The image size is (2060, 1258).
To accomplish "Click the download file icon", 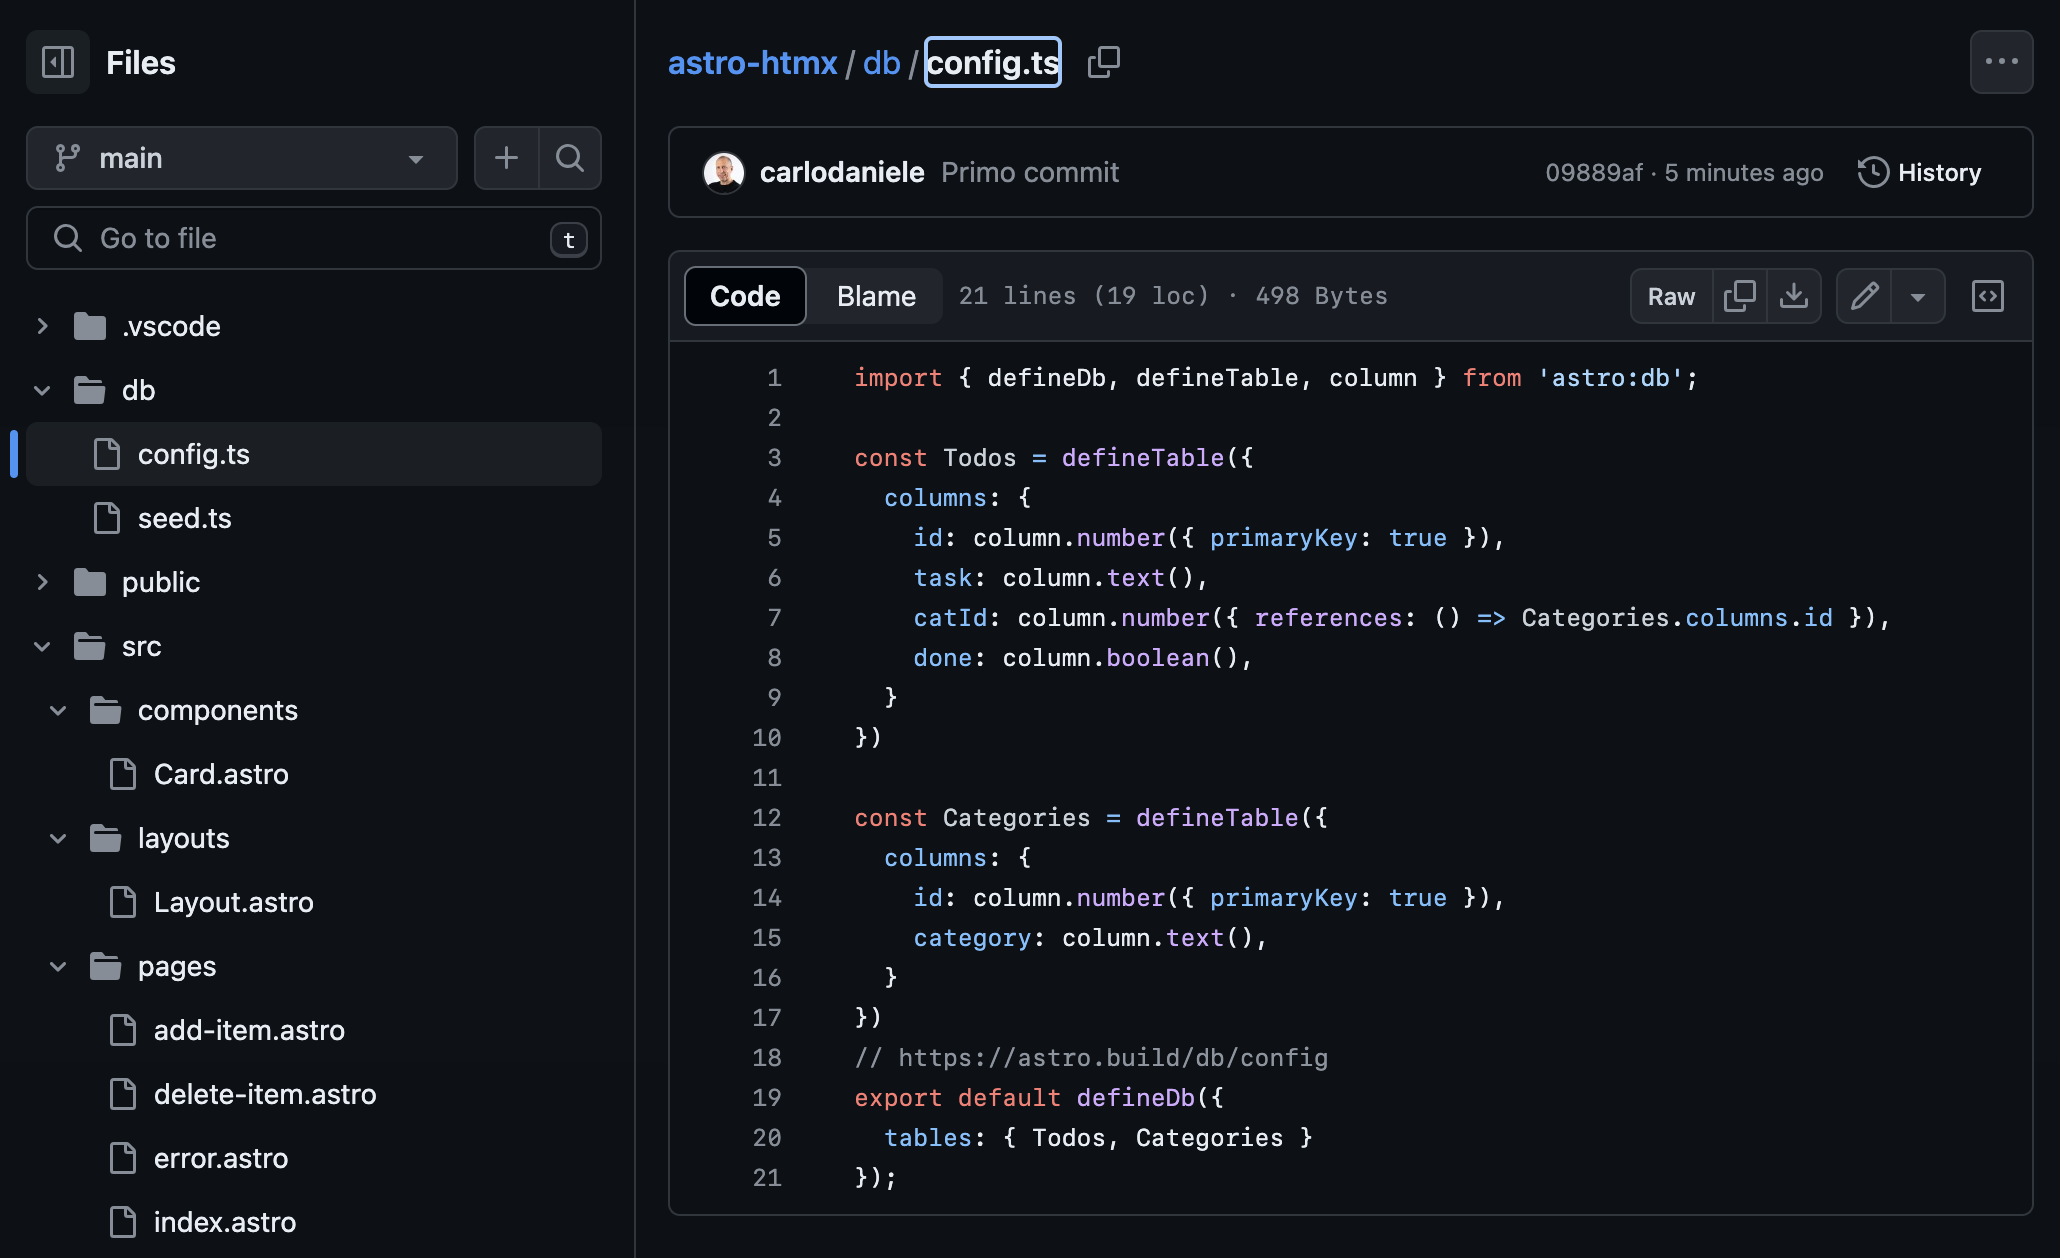I will pyautogui.click(x=1794, y=294).
